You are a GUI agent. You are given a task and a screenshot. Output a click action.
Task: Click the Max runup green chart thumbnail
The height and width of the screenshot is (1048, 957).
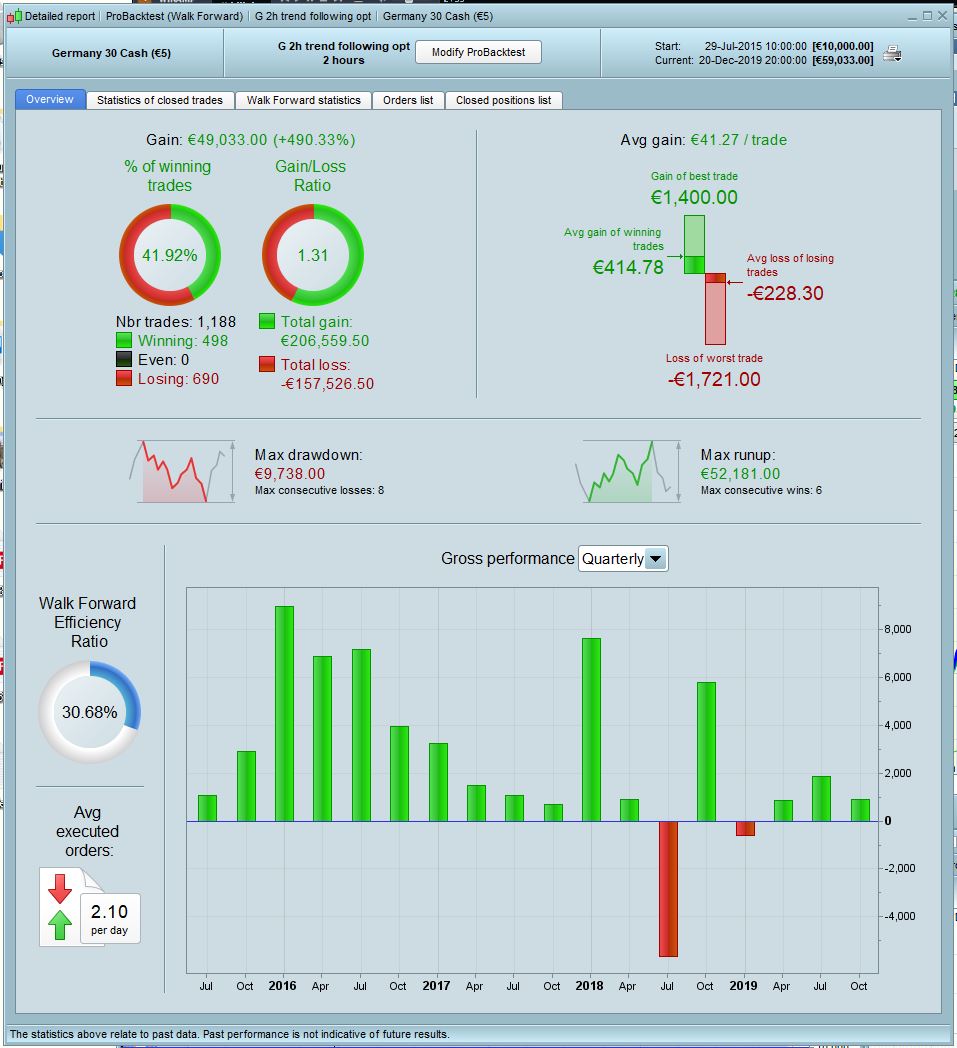(628, 471)
